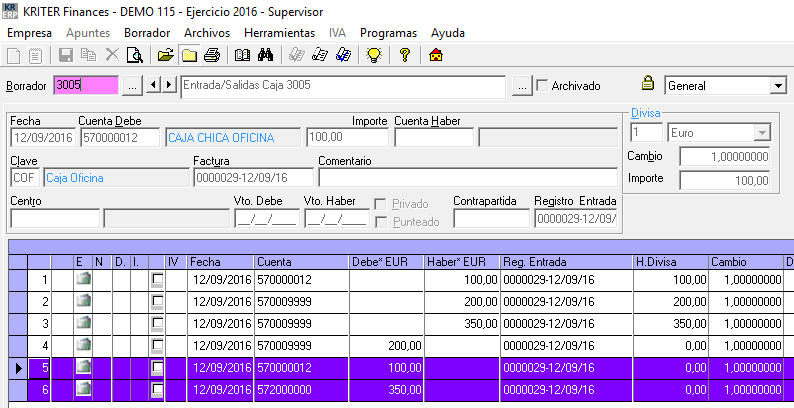Click the closed yellow folder icon

189,55
